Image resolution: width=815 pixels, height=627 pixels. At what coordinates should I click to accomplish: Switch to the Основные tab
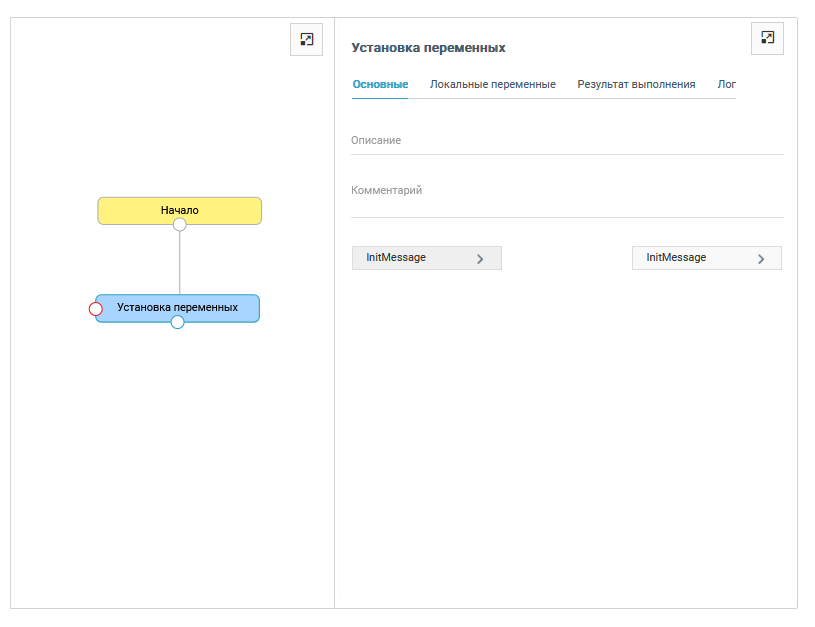380,84
